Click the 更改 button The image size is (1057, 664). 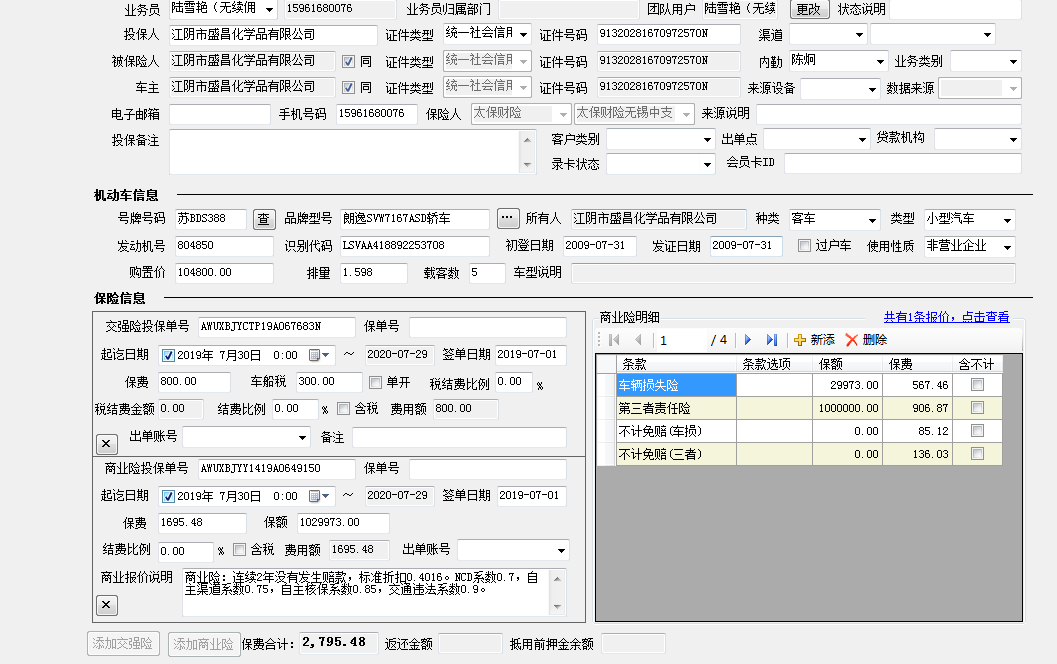coord(808,9)
